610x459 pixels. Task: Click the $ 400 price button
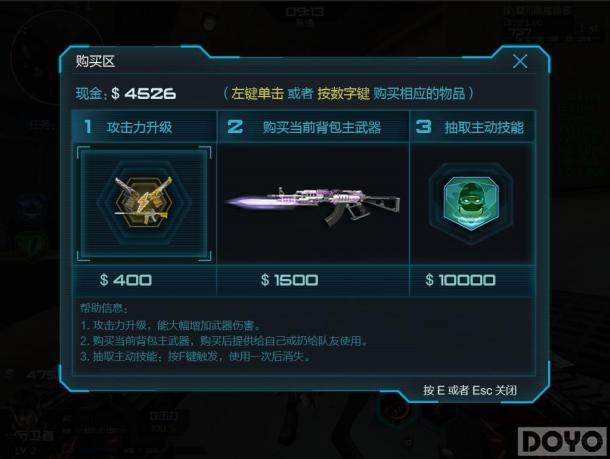click(126, 280)
